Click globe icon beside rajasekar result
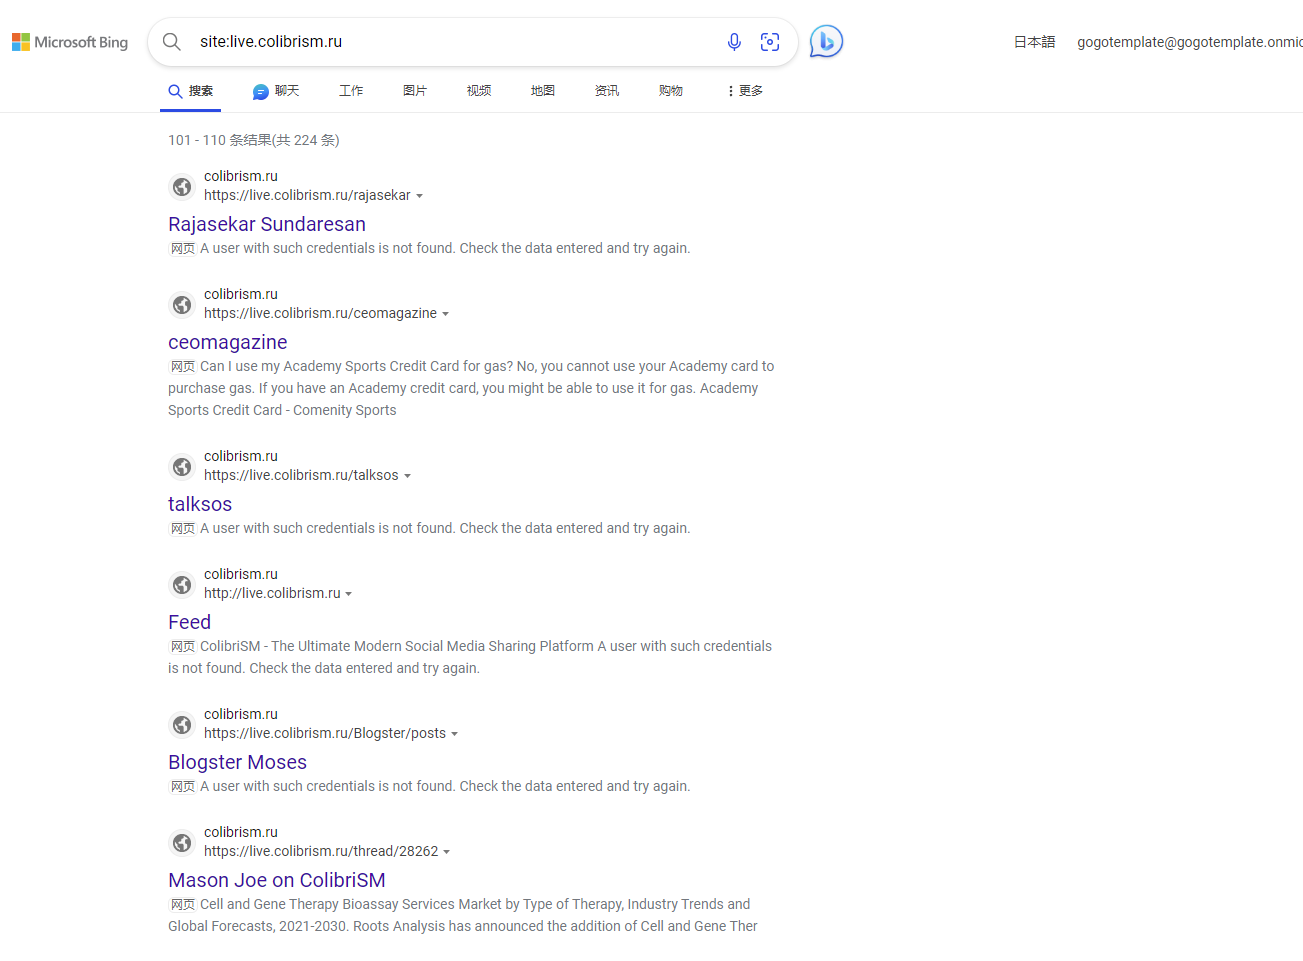The width and height of the screenshot is (1303, 961). click(182, 186)
